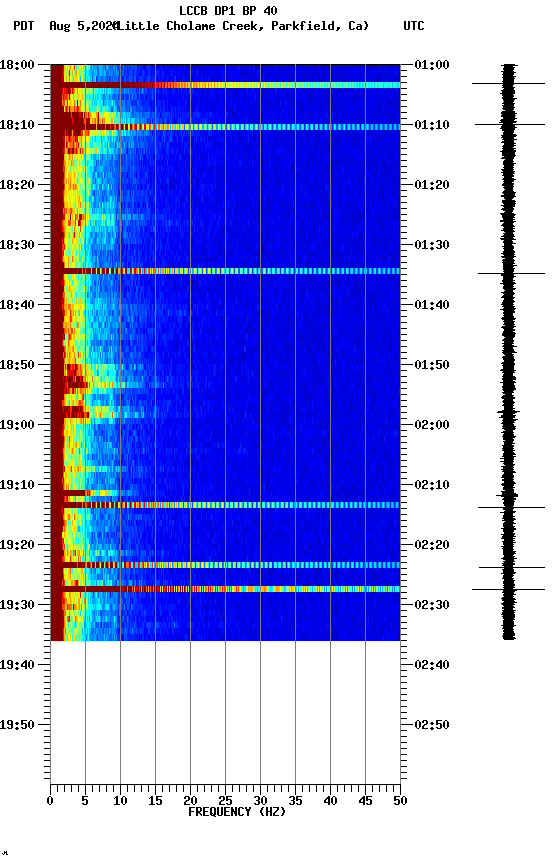Click the 'UTC' timezone label
Screen dimensions: 552x864
pos(414,26)
